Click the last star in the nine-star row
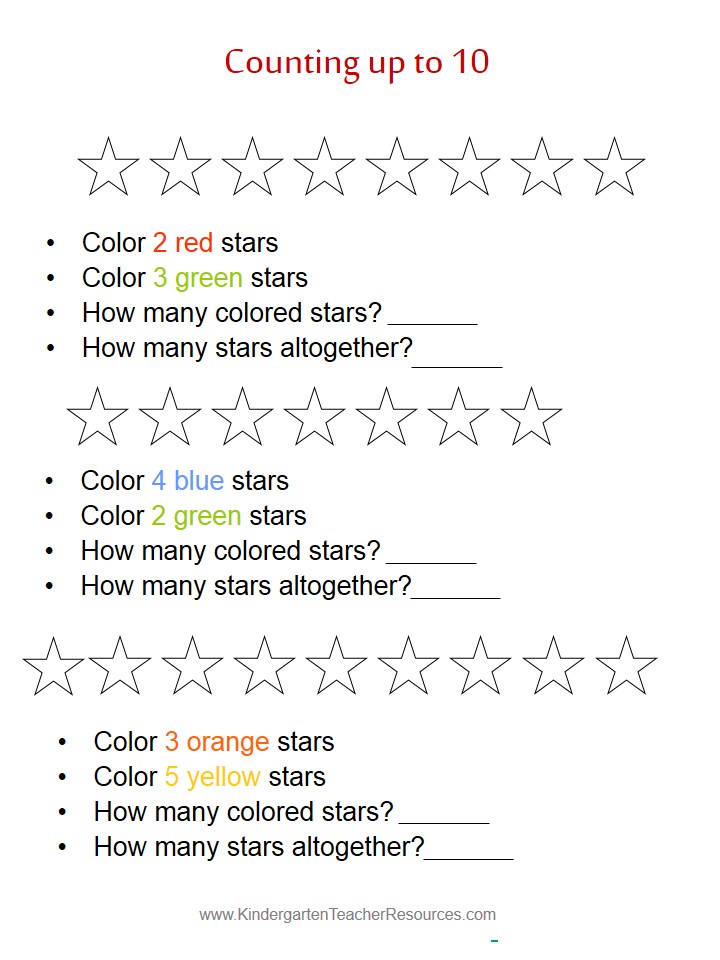 [626, 667]
